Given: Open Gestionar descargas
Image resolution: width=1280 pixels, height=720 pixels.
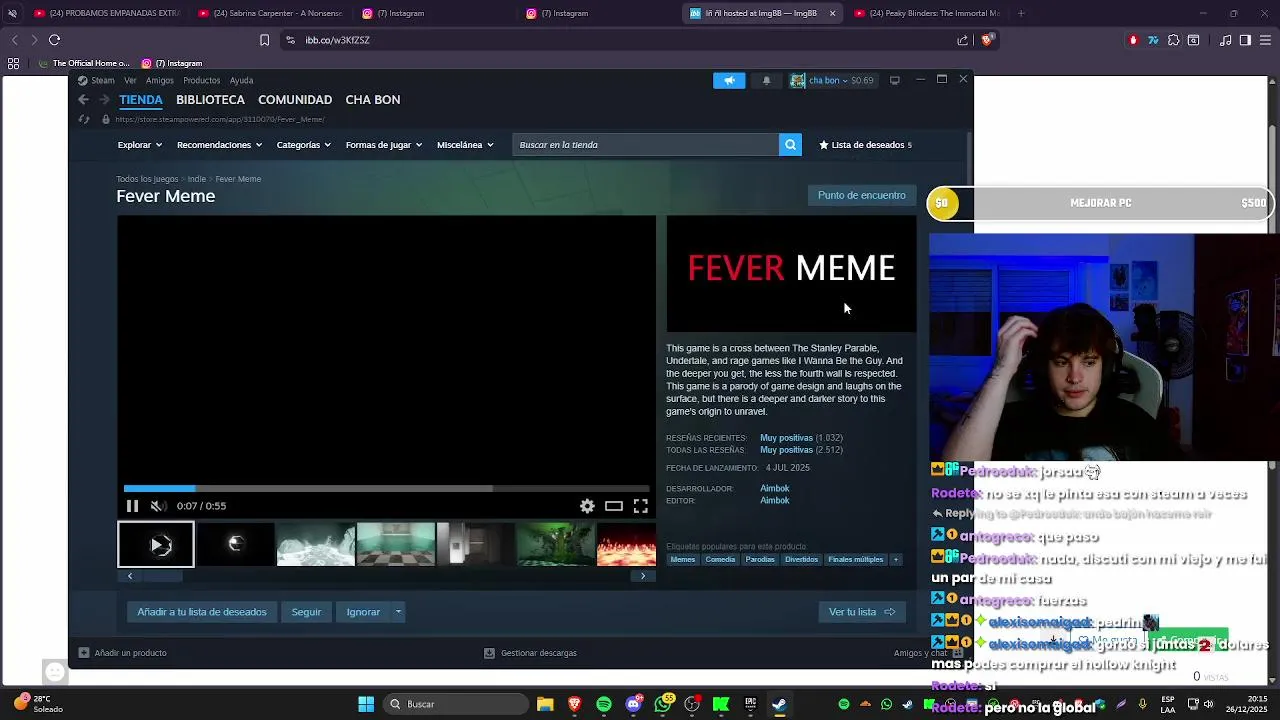Looking at the screenshot, I should point(530,653).
